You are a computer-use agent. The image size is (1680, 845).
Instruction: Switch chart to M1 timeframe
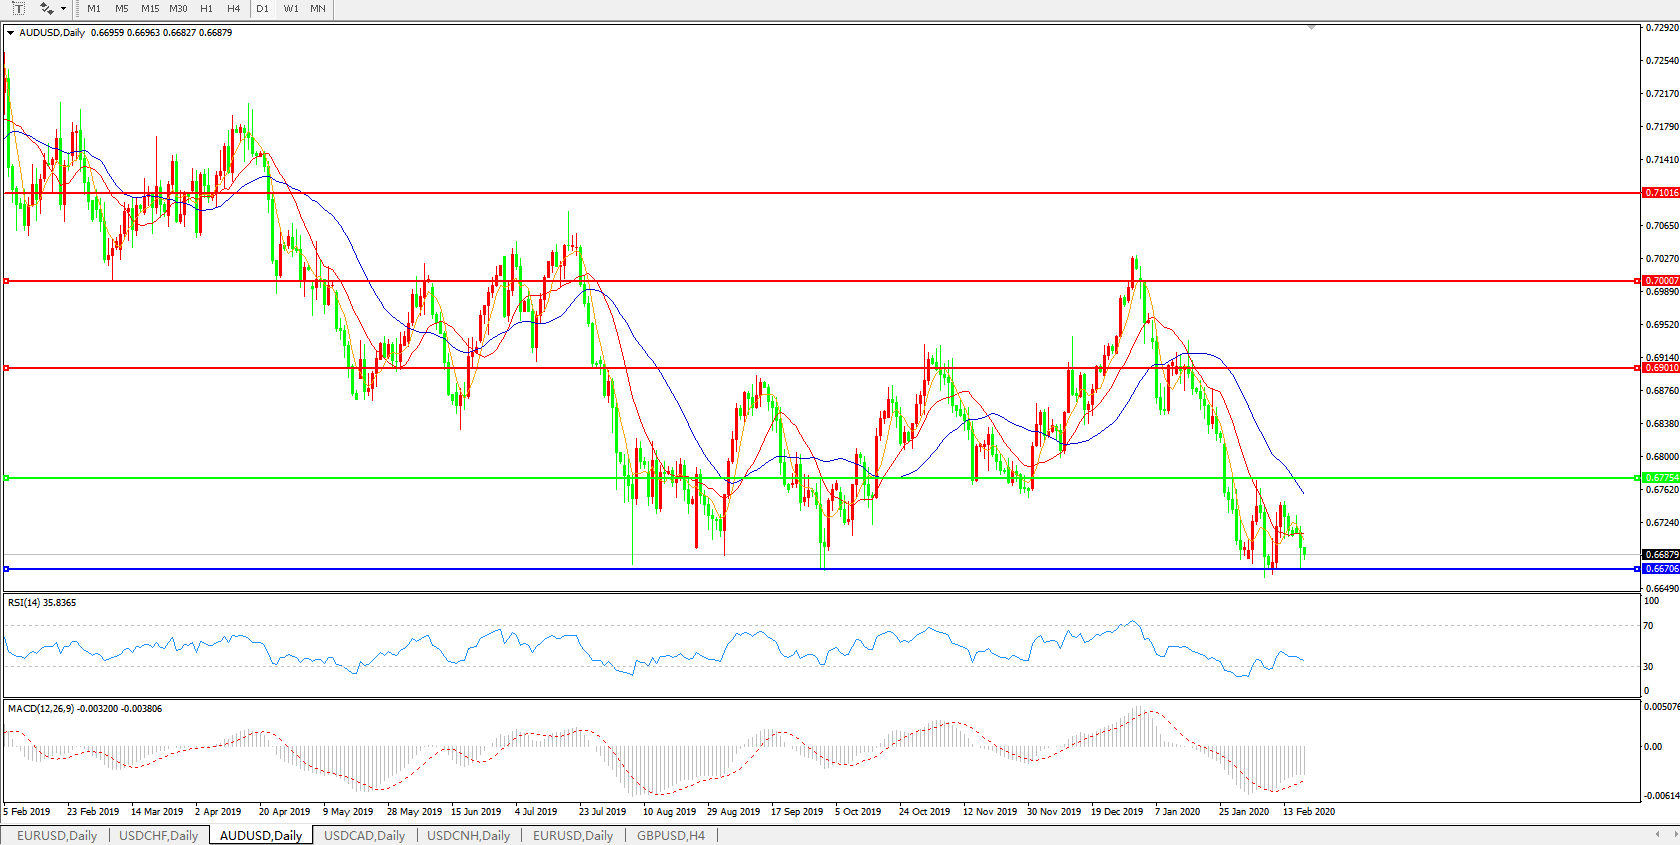click(94, 9)
